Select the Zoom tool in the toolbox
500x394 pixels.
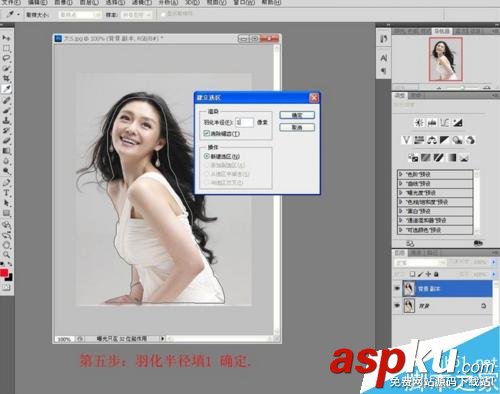click(x=6, y=255)
